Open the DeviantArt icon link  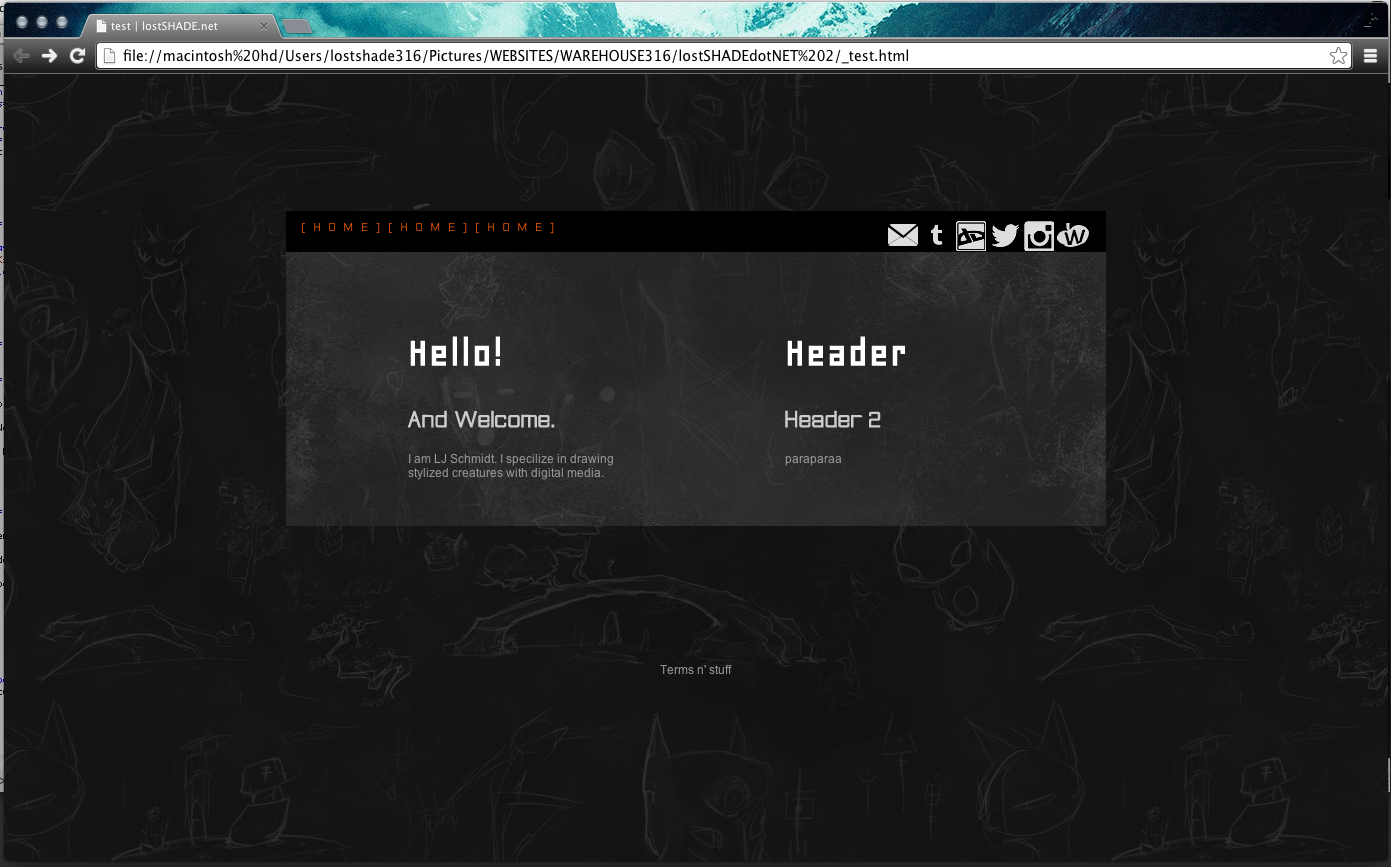[x=971, y=235]
